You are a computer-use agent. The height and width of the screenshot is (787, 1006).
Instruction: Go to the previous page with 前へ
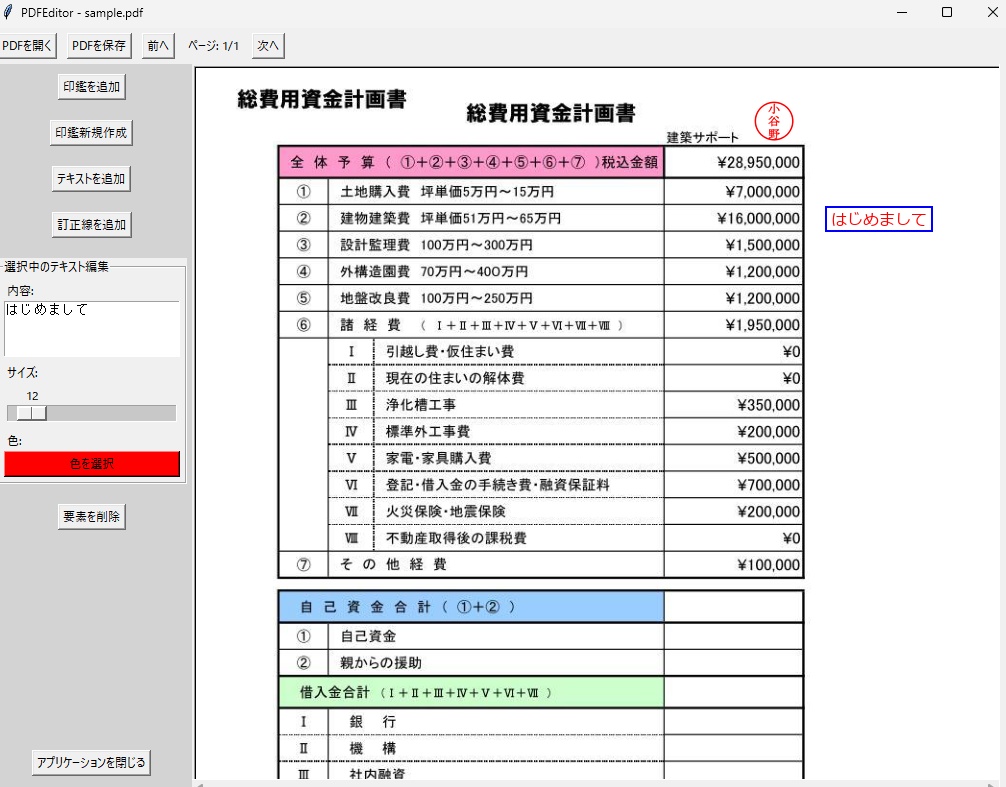pyautogui.click(x=156, y=45)
